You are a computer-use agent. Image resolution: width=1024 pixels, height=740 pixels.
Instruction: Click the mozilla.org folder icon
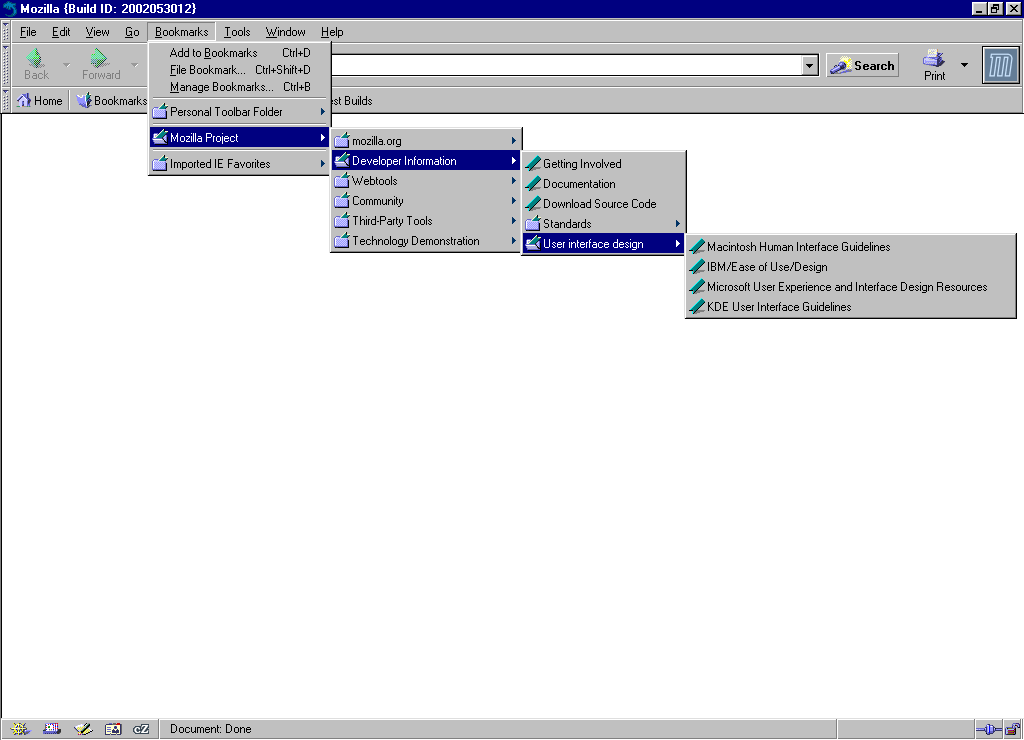pos(342,140)
